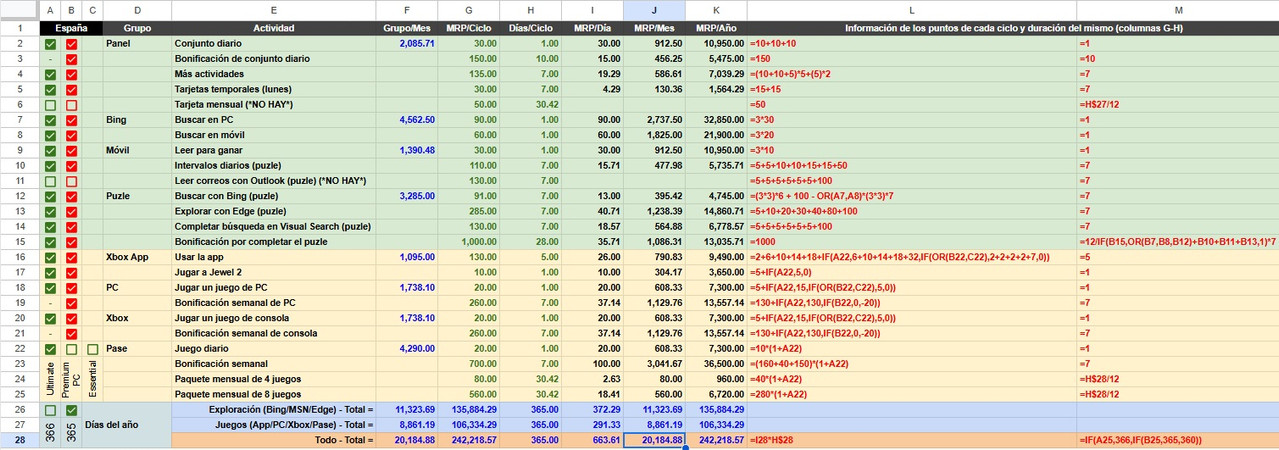The width and height of the screenshot is (1279, 450).
Task: Click the 3,285.00 Grupo/Mes value
Action: 406,196
